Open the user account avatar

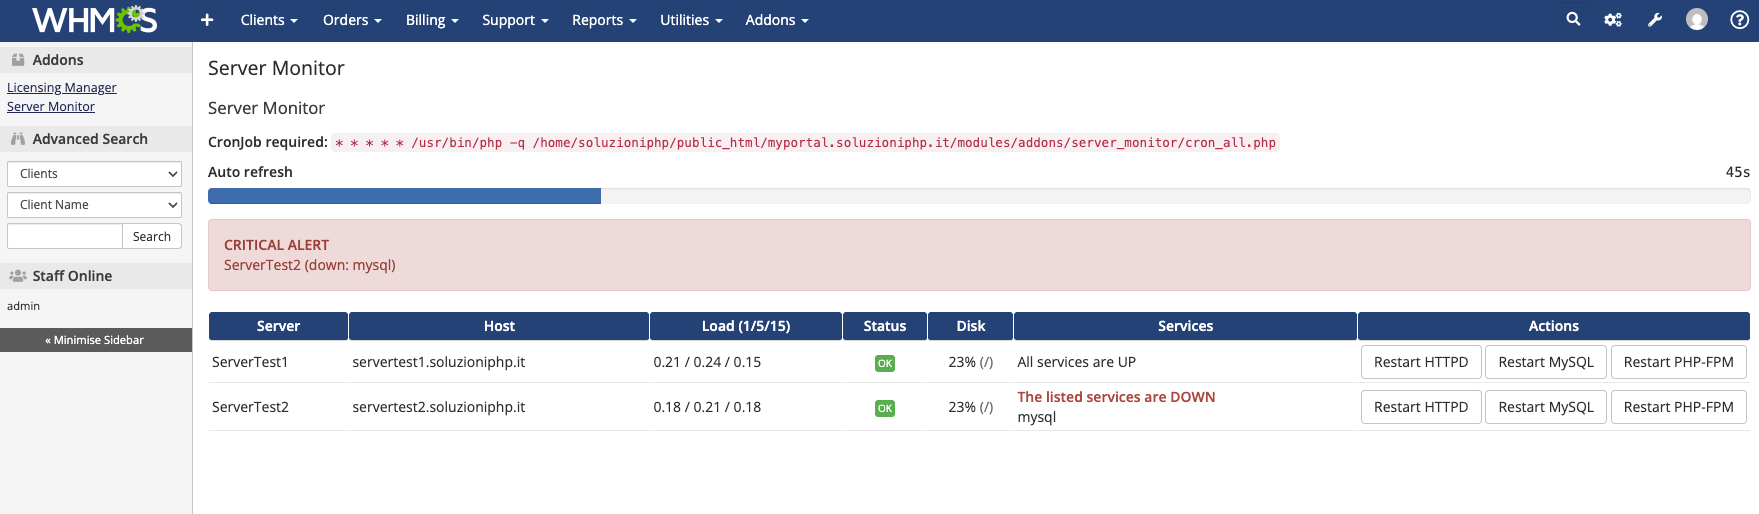(x=1697, y=20)
